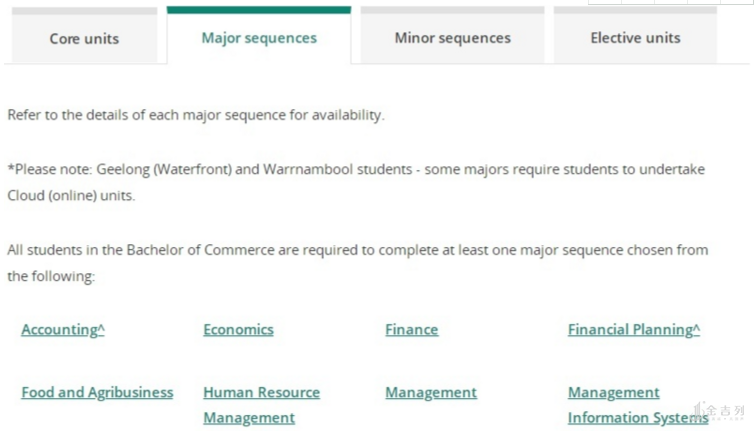Visit the Food and Agribusiness link

pyautogui.click(x=97, y=393)
